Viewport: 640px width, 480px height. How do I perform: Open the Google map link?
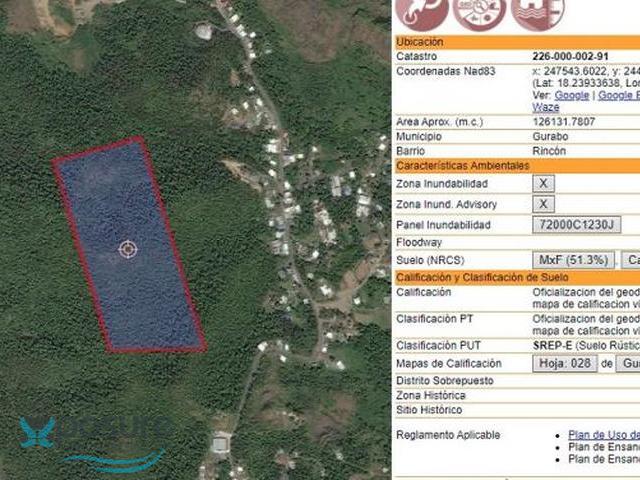571,96
